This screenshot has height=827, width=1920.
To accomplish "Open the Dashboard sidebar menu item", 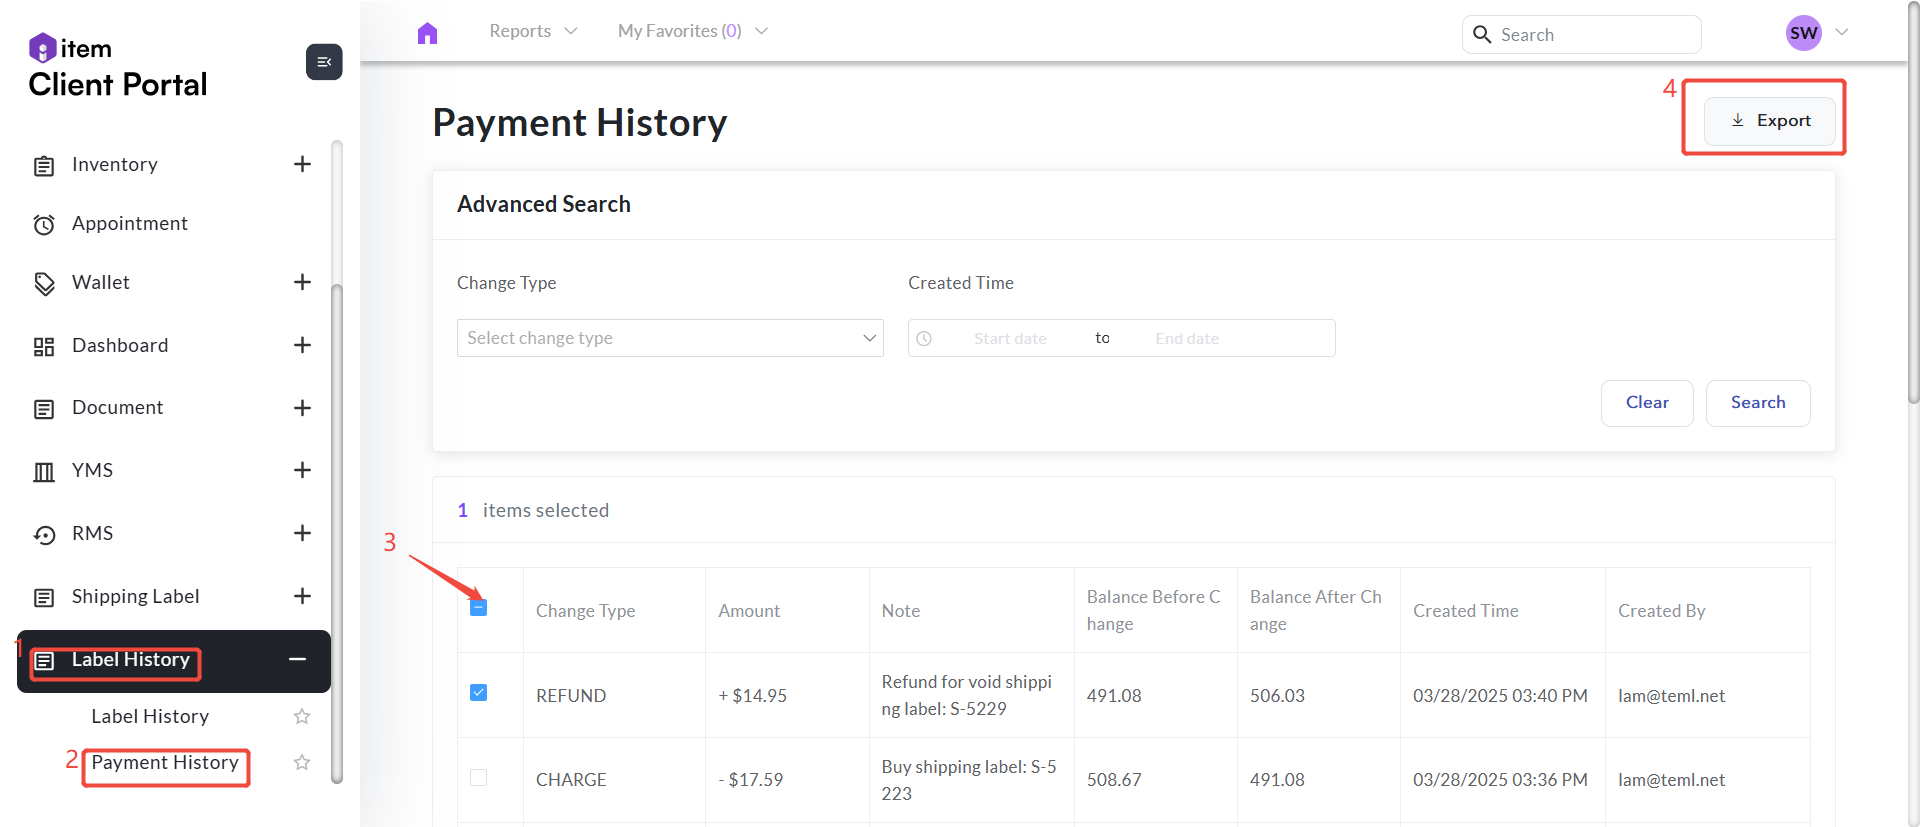I will point(120,346).
